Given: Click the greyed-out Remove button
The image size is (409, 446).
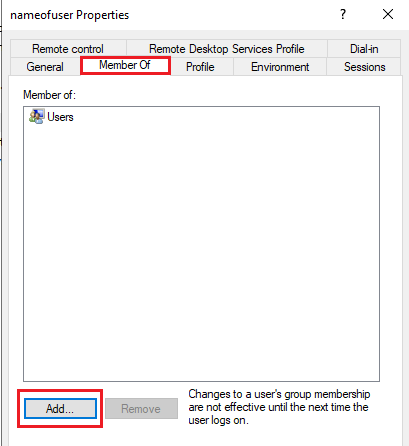Looking at the screenshot, I should point(141,408).
